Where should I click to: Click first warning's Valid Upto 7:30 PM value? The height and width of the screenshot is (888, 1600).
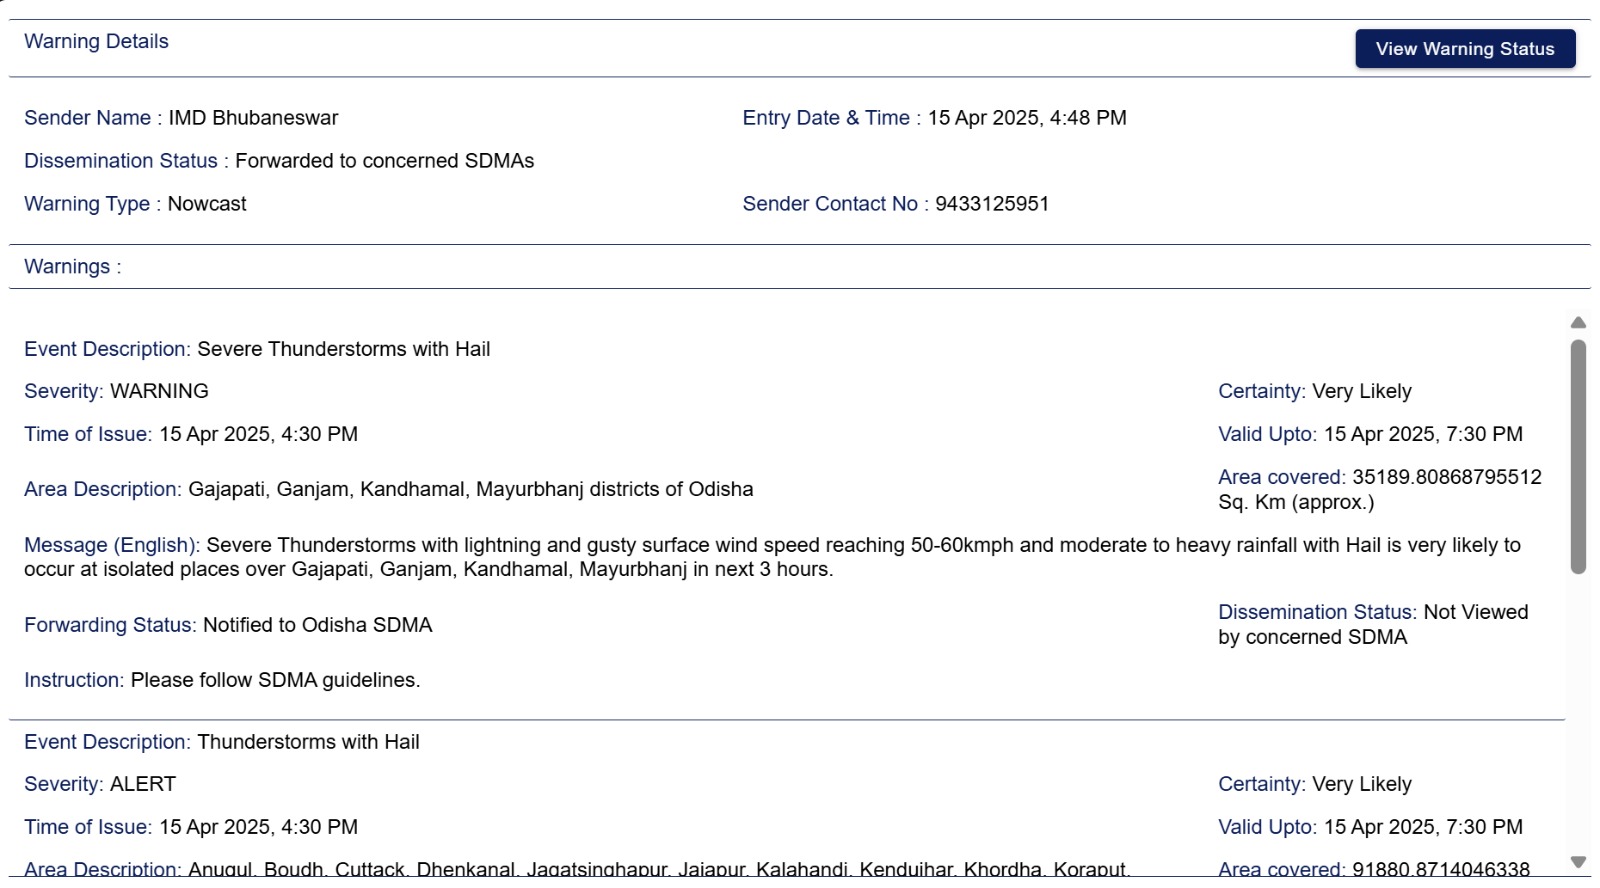pos(1423,434)
